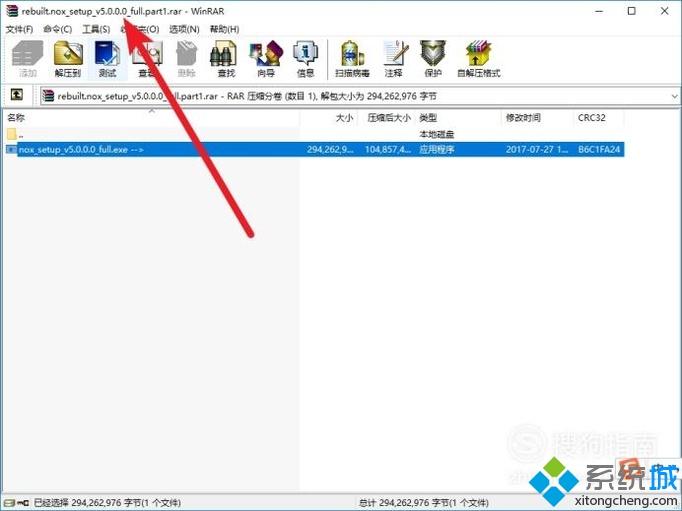Click the 本地磁盘 type cell
Screen dimensions: 682x511
[436, 134]
